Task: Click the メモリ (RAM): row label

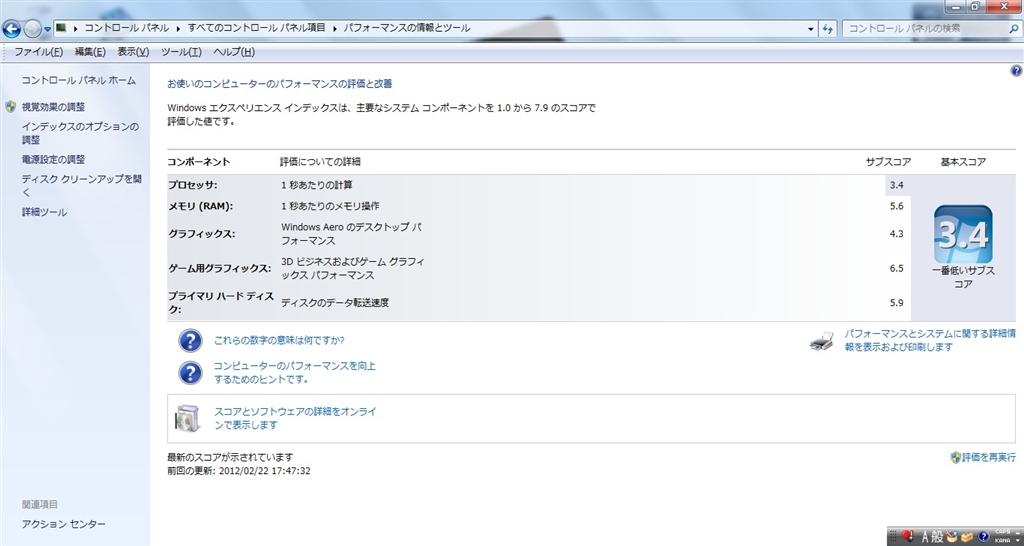Action: (x=200, y=206)
